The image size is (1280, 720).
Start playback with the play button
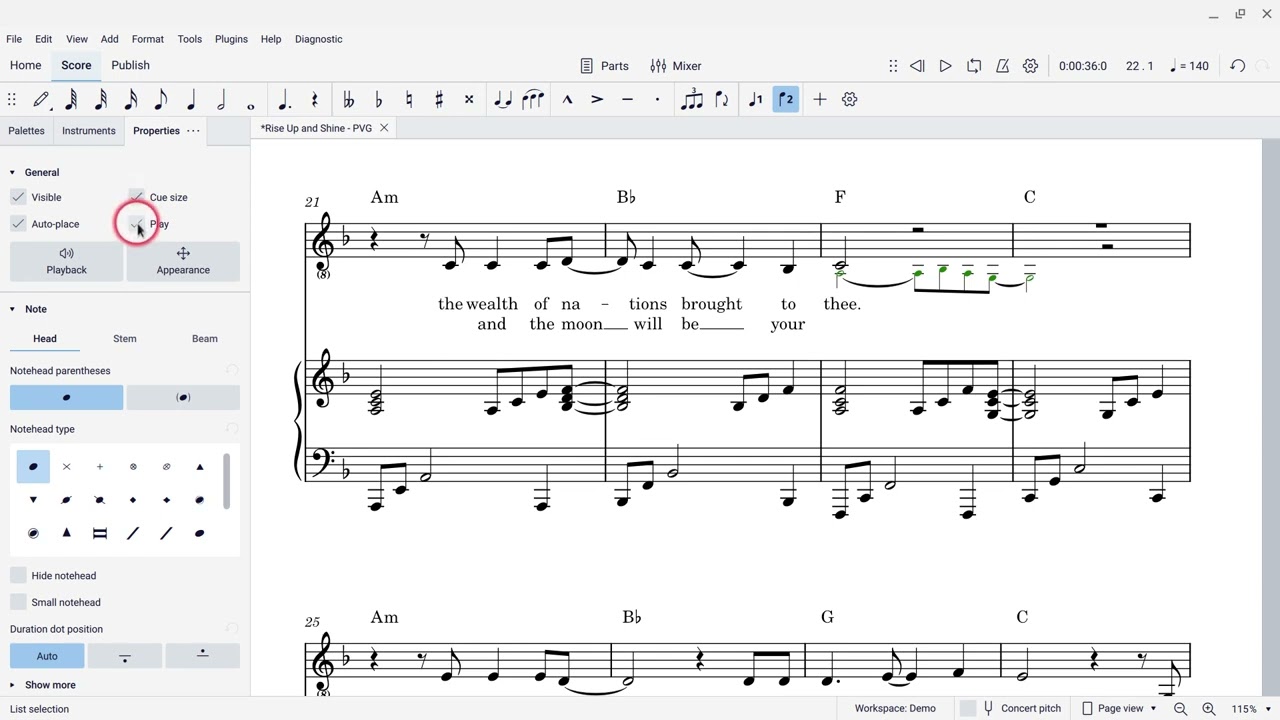pos(945,66)
